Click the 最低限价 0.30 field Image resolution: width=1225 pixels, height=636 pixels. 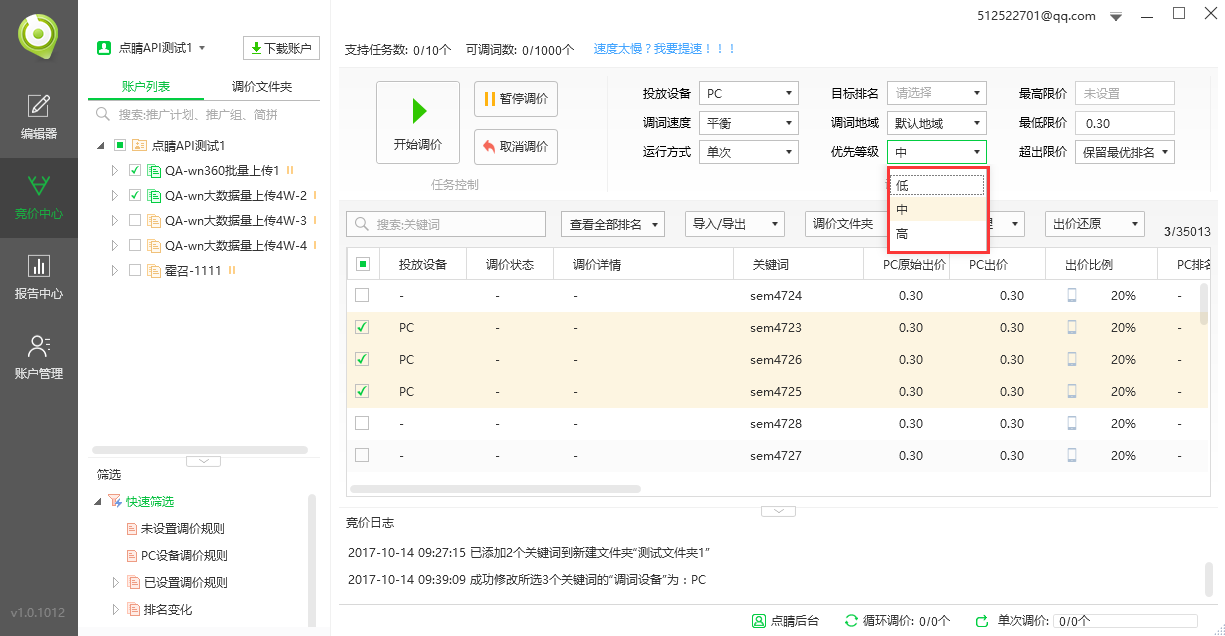1125,123
